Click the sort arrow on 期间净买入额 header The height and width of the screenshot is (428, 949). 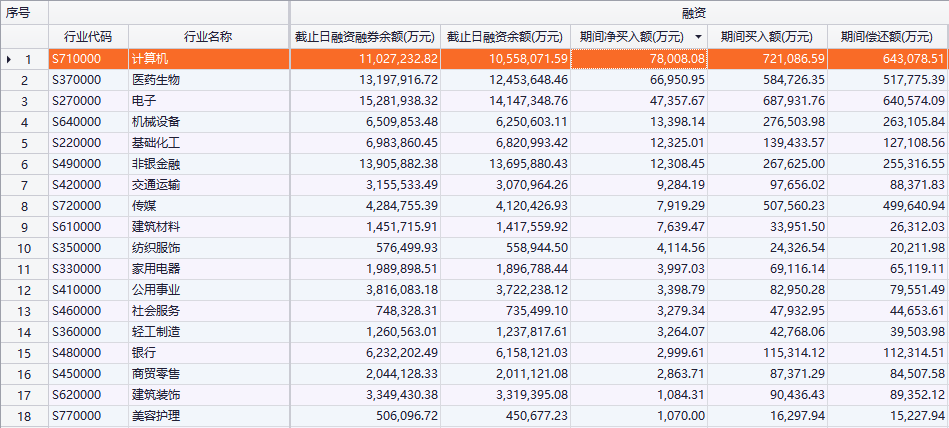coord(697,37)
